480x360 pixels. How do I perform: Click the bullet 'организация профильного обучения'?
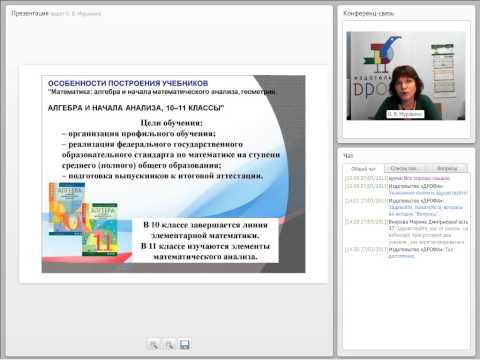139,134
